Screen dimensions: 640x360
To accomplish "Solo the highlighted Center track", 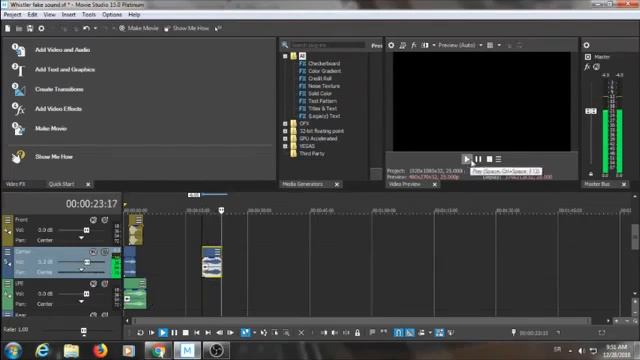I will pos(105,252).
